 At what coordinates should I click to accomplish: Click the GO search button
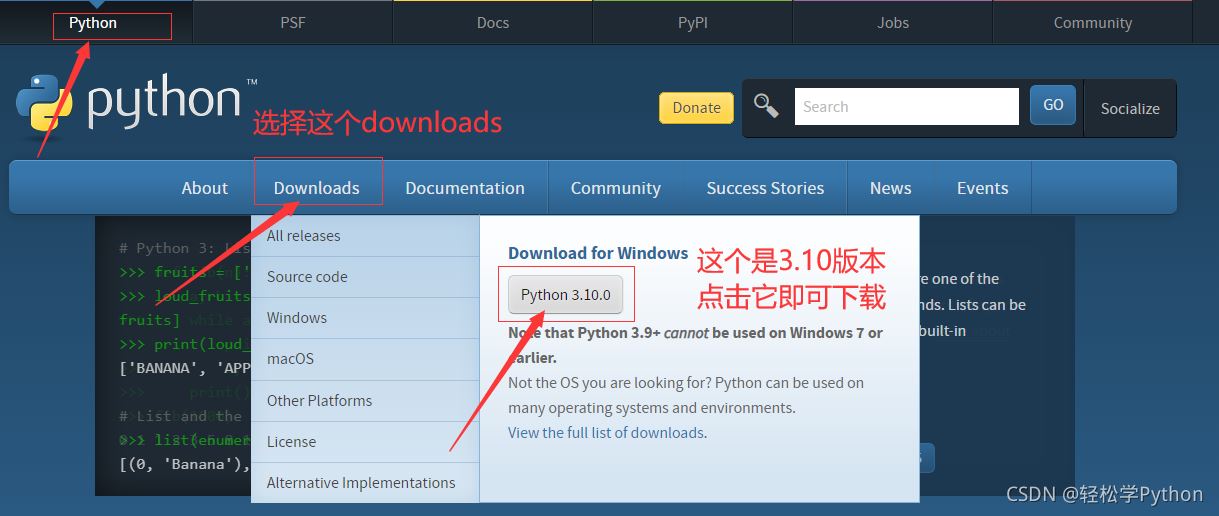(x=1053, y=105)
